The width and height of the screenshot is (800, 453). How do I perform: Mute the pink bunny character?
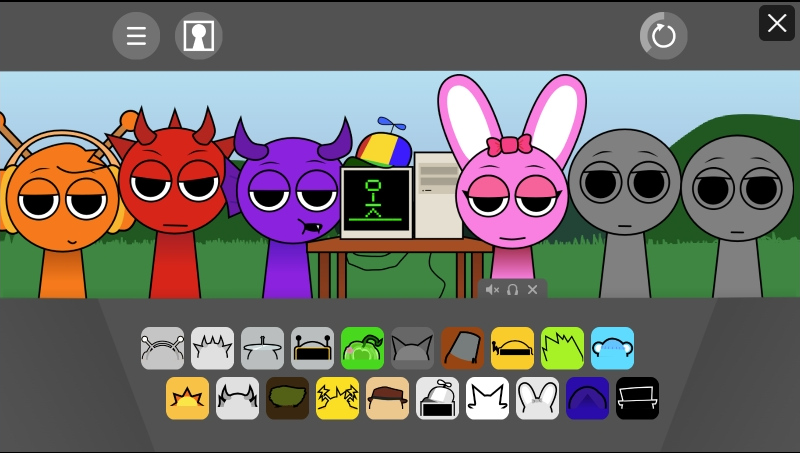click(x=492, y=290)
